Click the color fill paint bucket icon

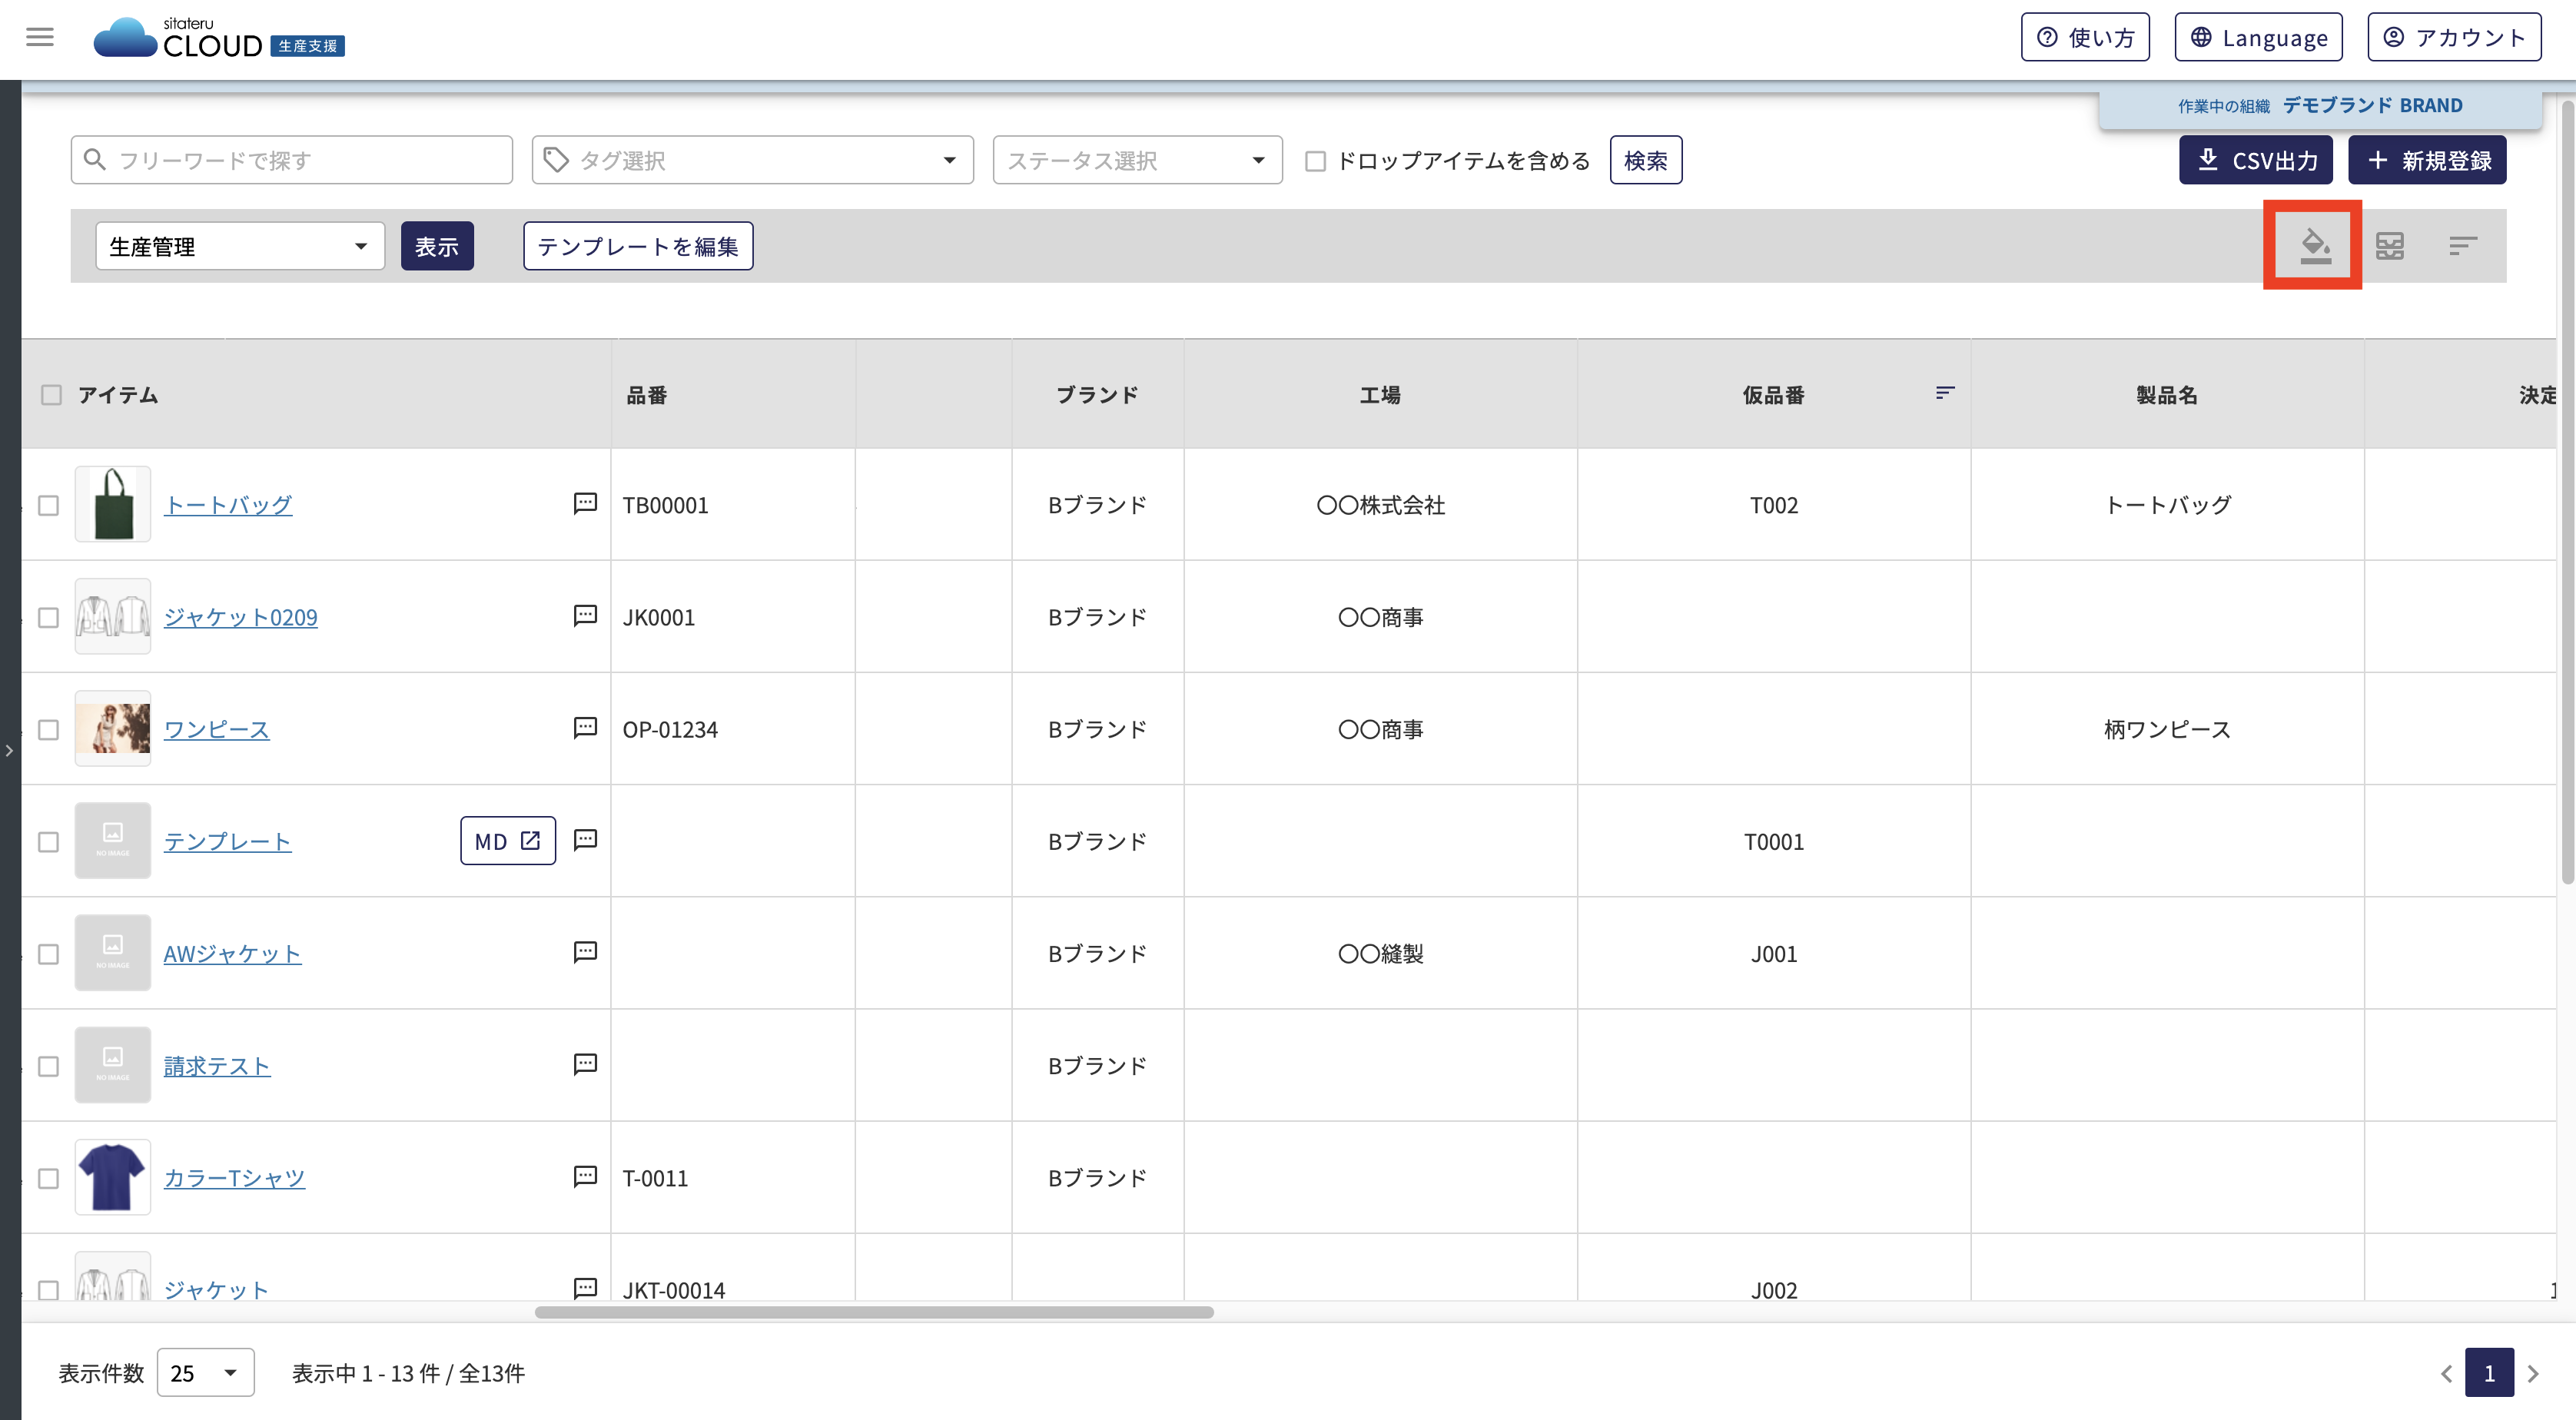2315,245
